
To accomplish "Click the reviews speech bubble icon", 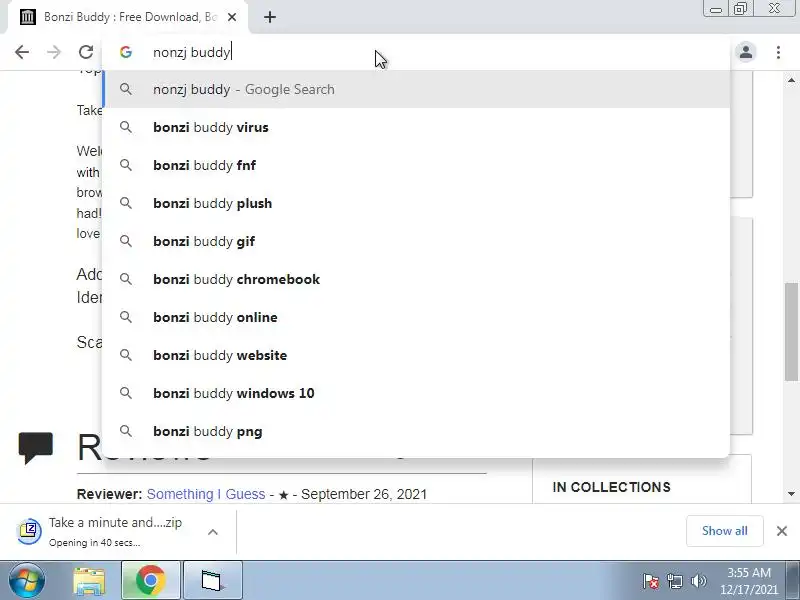I will click(x=36, y=447).
